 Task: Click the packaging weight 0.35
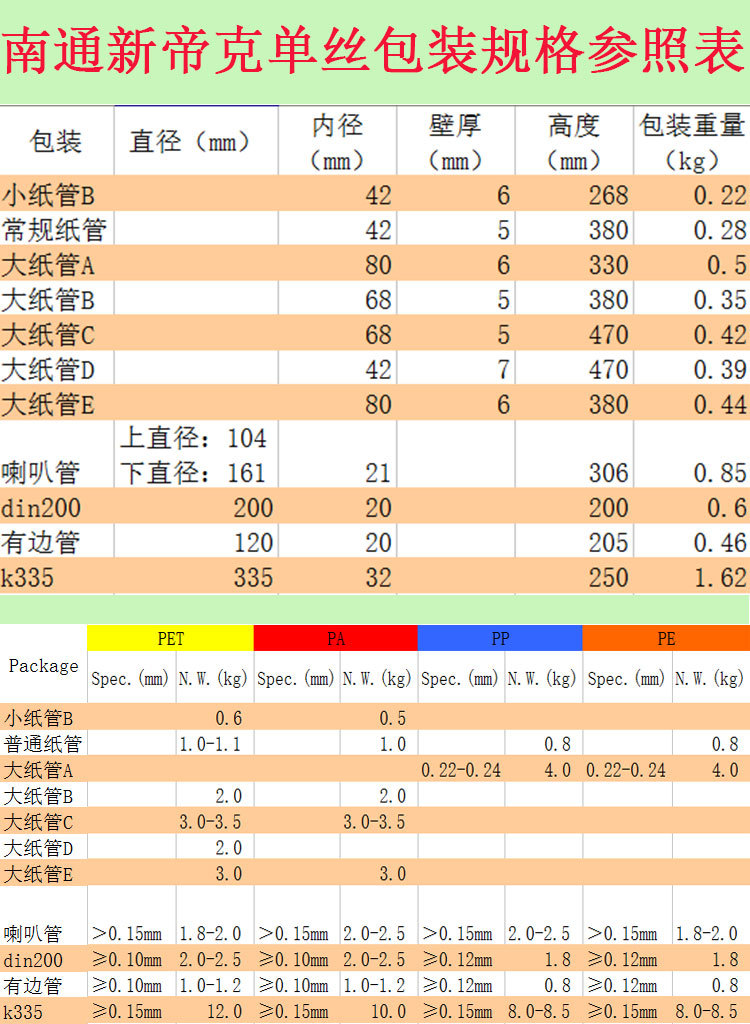click(x=720, y=300)
